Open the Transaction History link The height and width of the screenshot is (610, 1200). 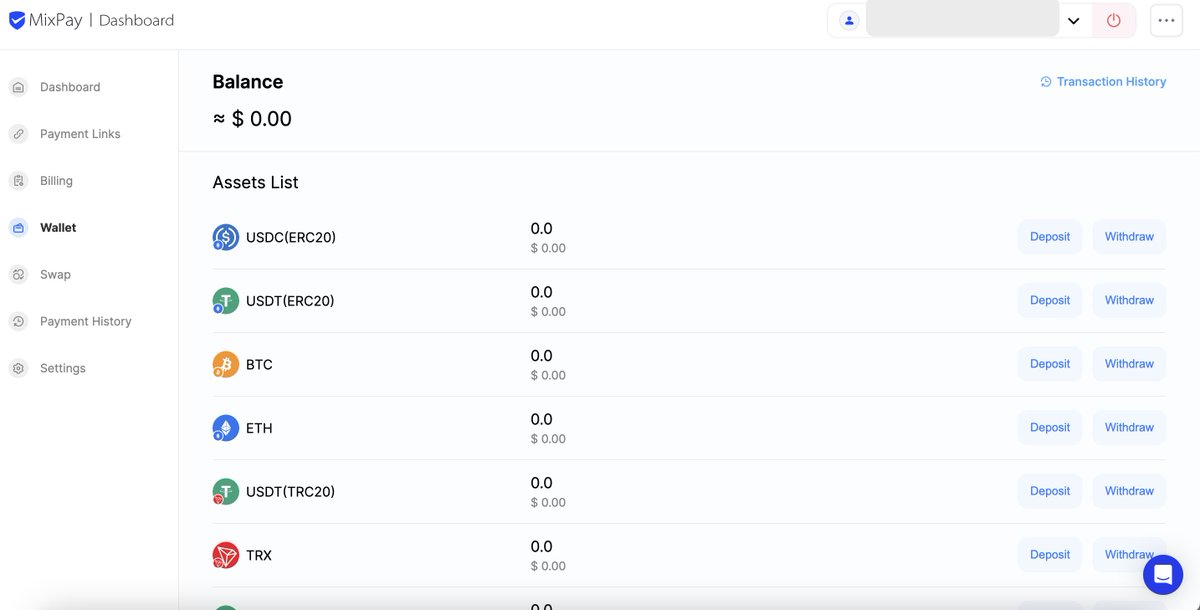point(1103,82)
